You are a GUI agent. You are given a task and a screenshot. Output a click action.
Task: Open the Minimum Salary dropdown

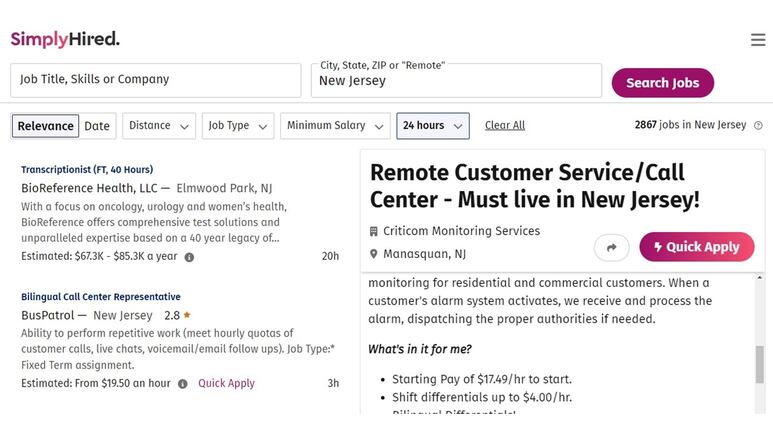335,126
